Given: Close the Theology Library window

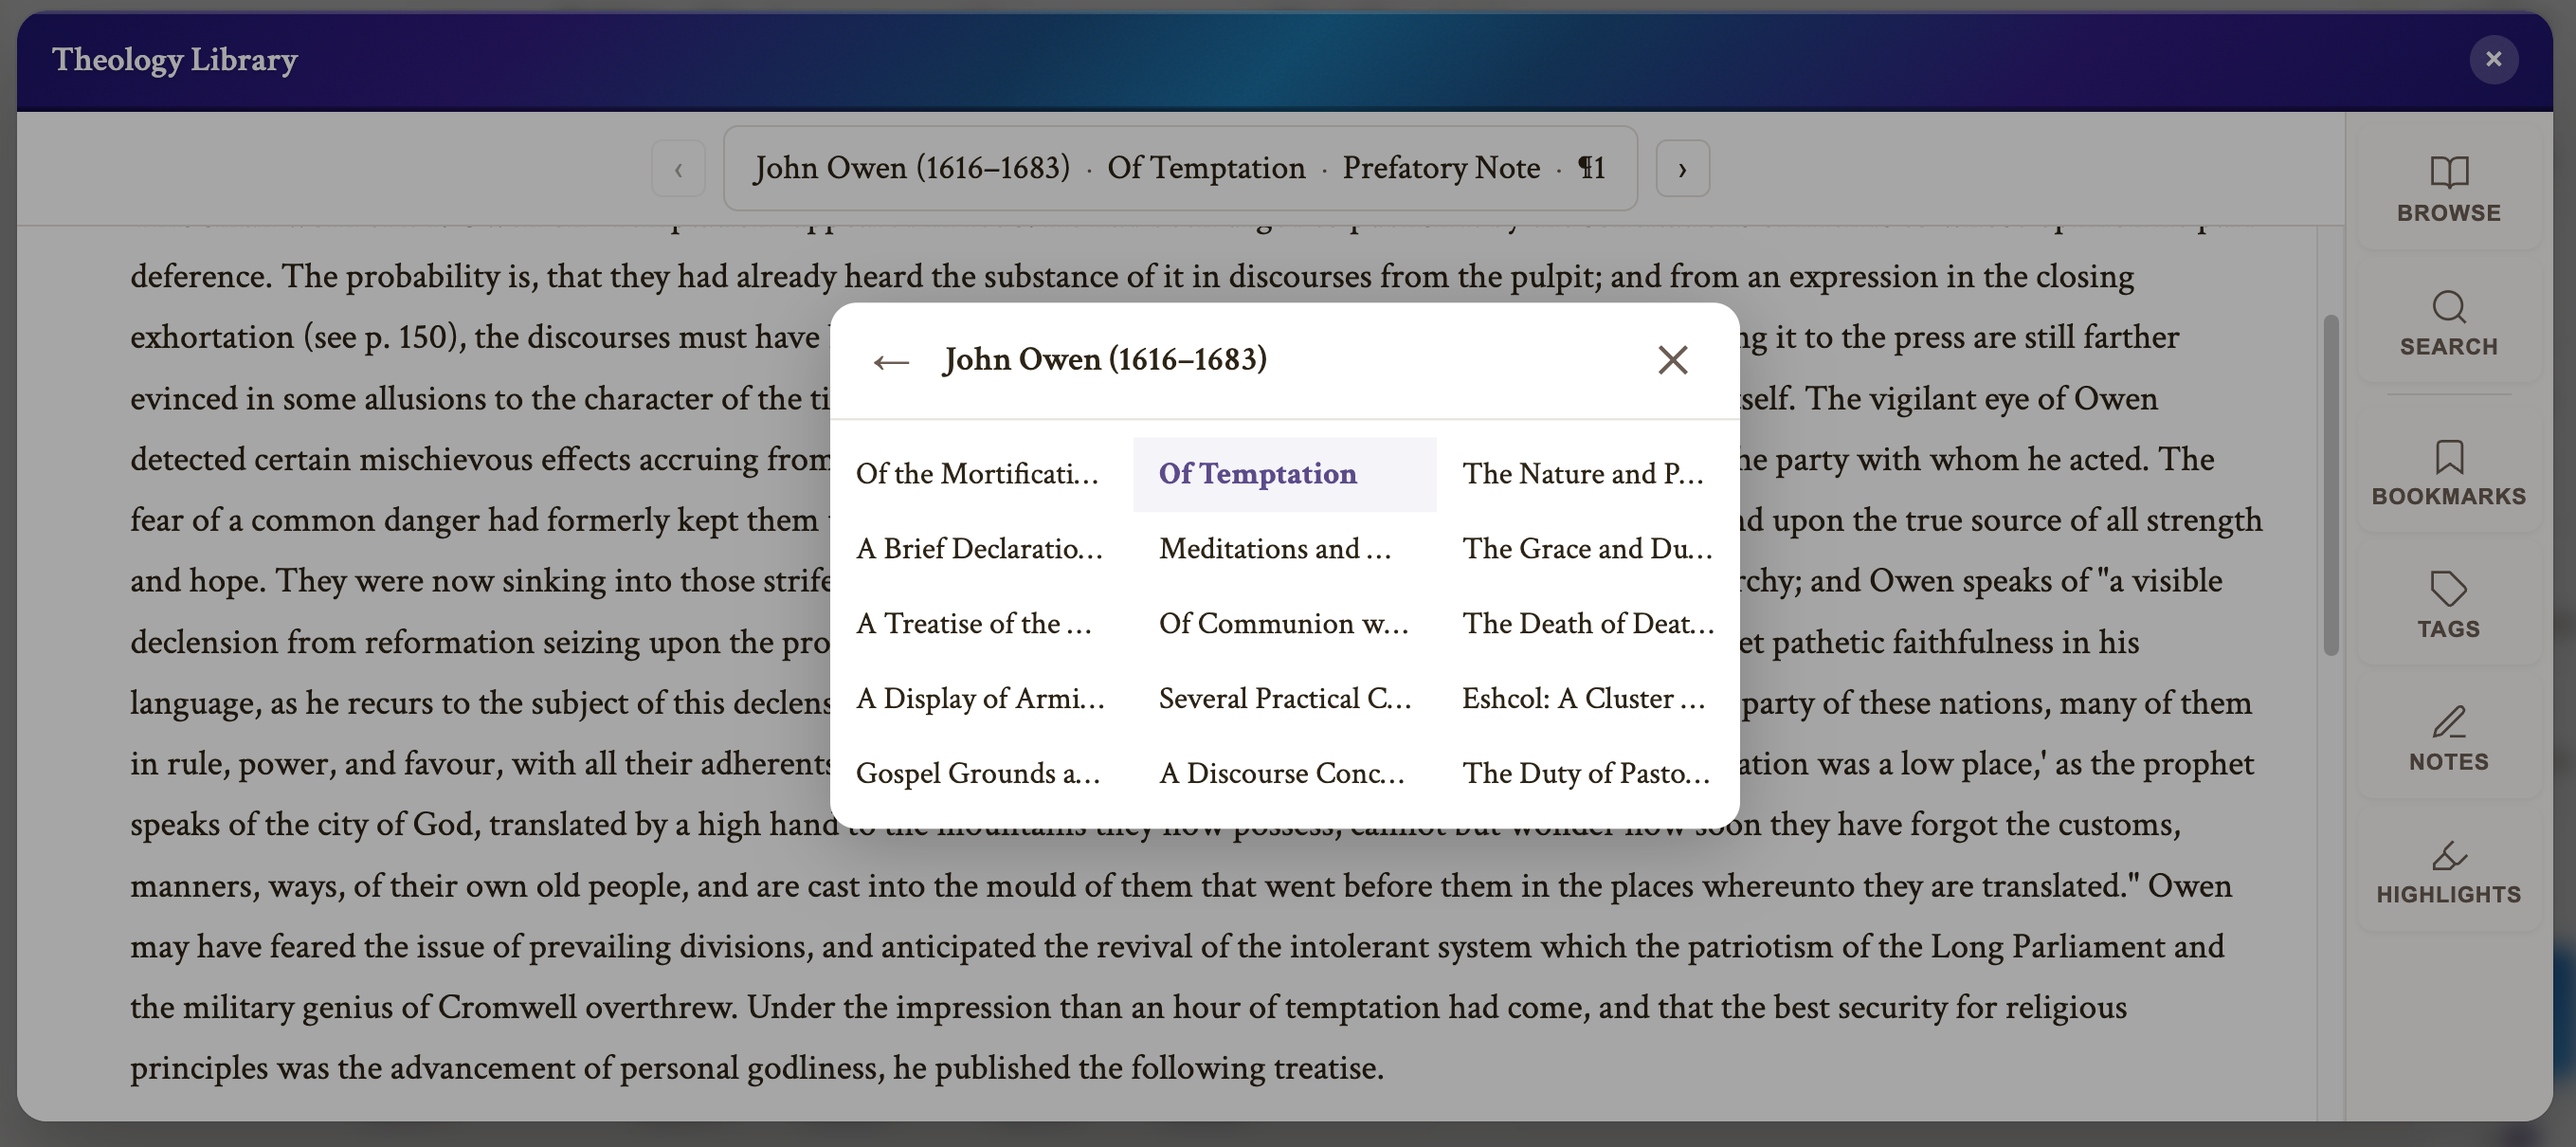Looking at the screenshot, I should pos(2493,59).
